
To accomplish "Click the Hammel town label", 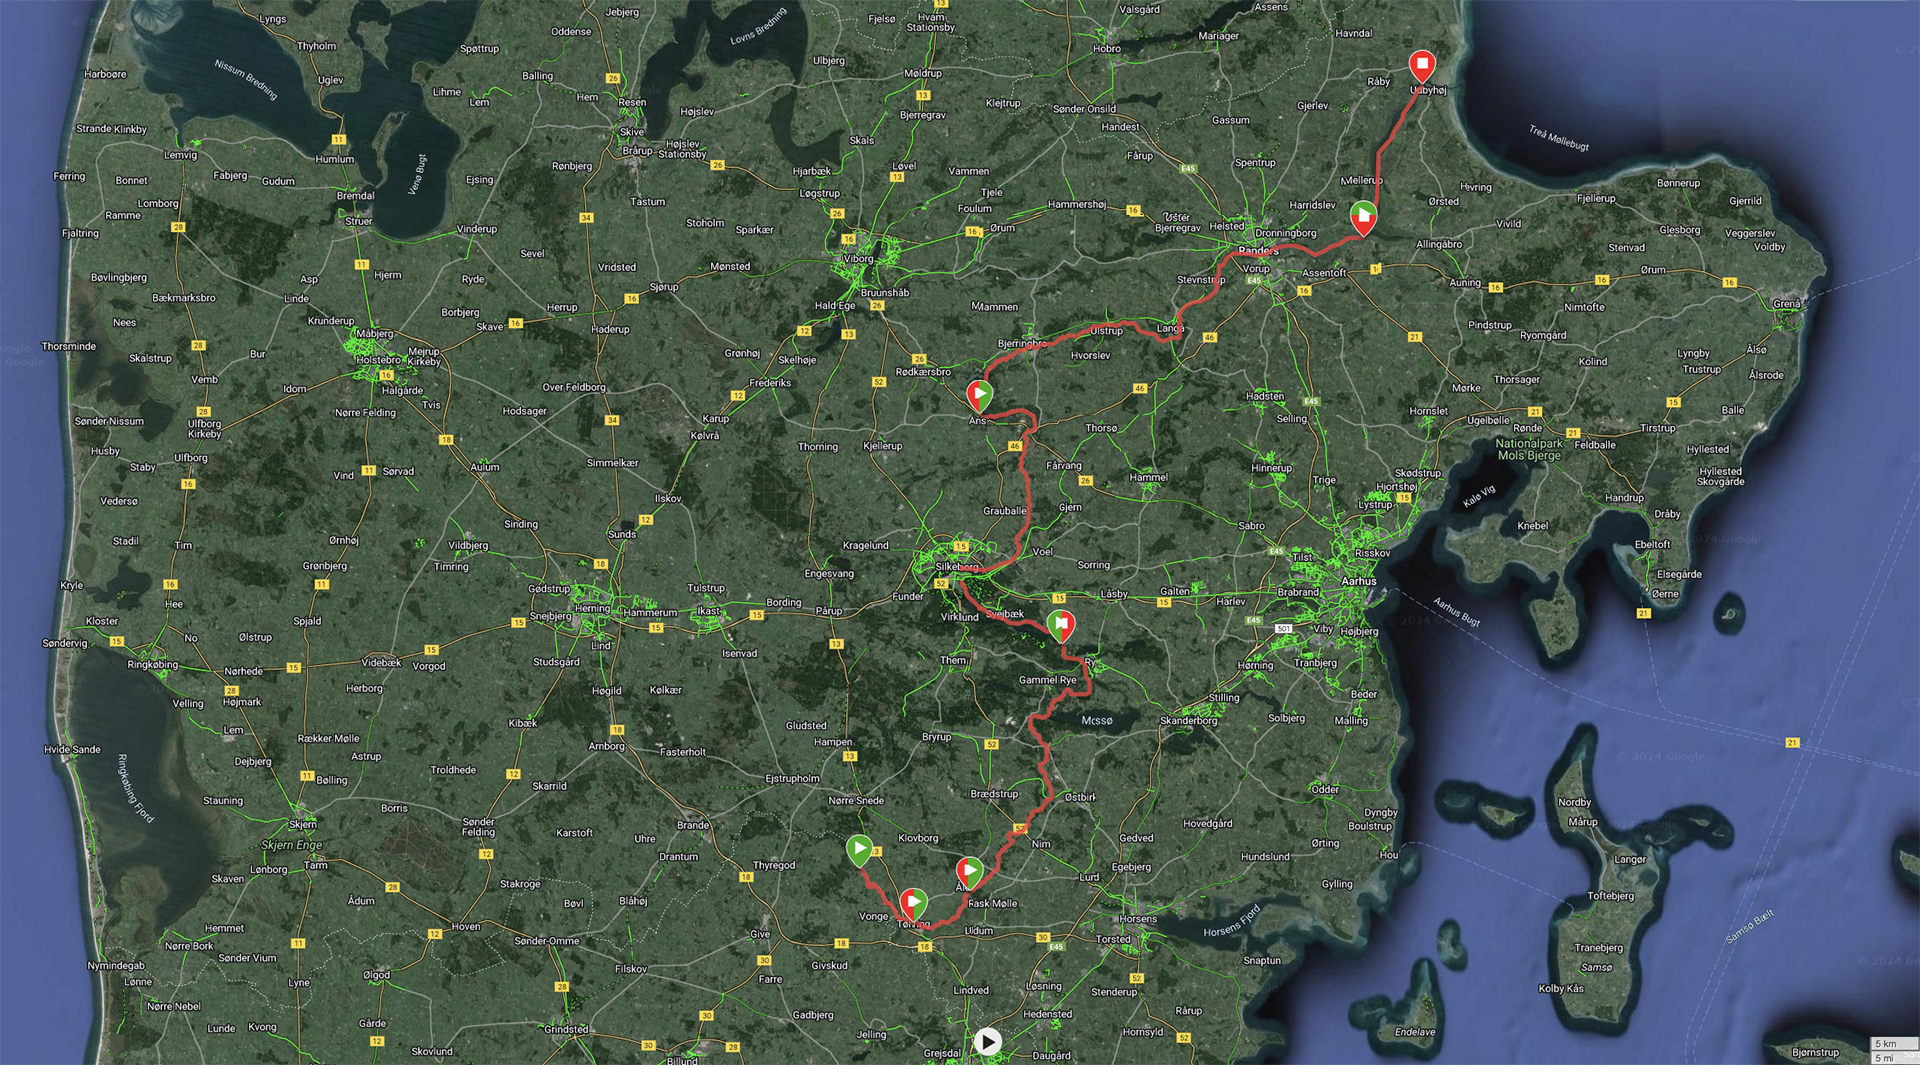I will point(1148,477).
